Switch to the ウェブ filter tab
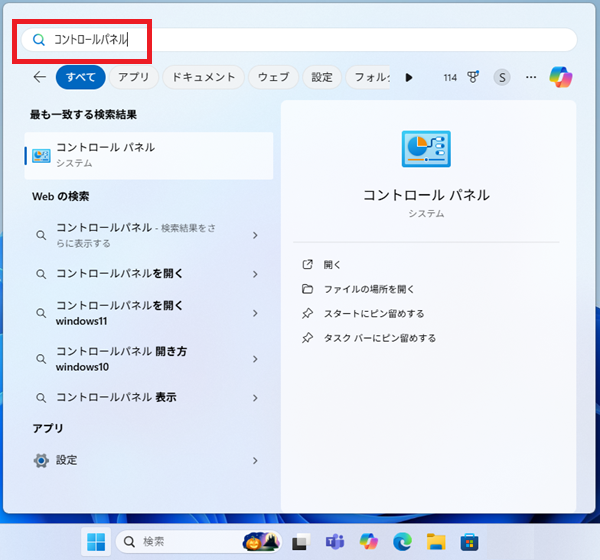The width and height of the screenshot is (600, 560). tap(274, 77)
